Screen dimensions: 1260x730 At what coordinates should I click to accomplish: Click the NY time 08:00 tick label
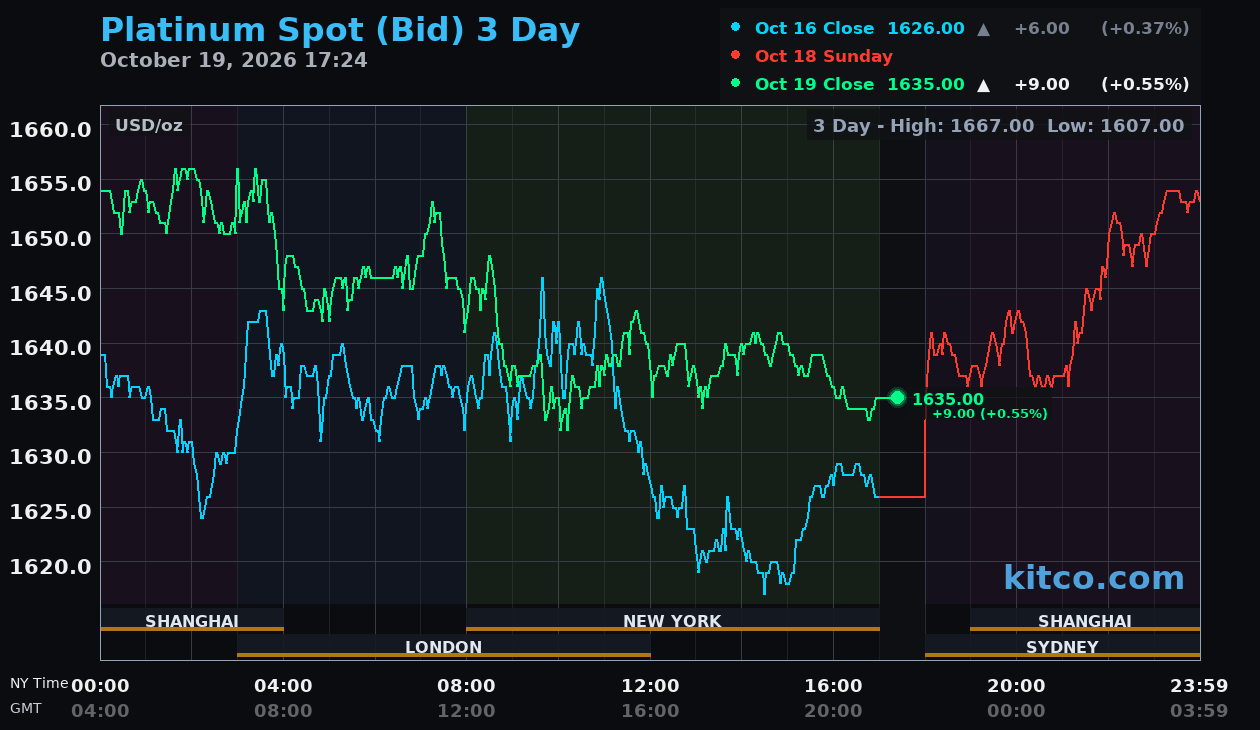point(466,686)
